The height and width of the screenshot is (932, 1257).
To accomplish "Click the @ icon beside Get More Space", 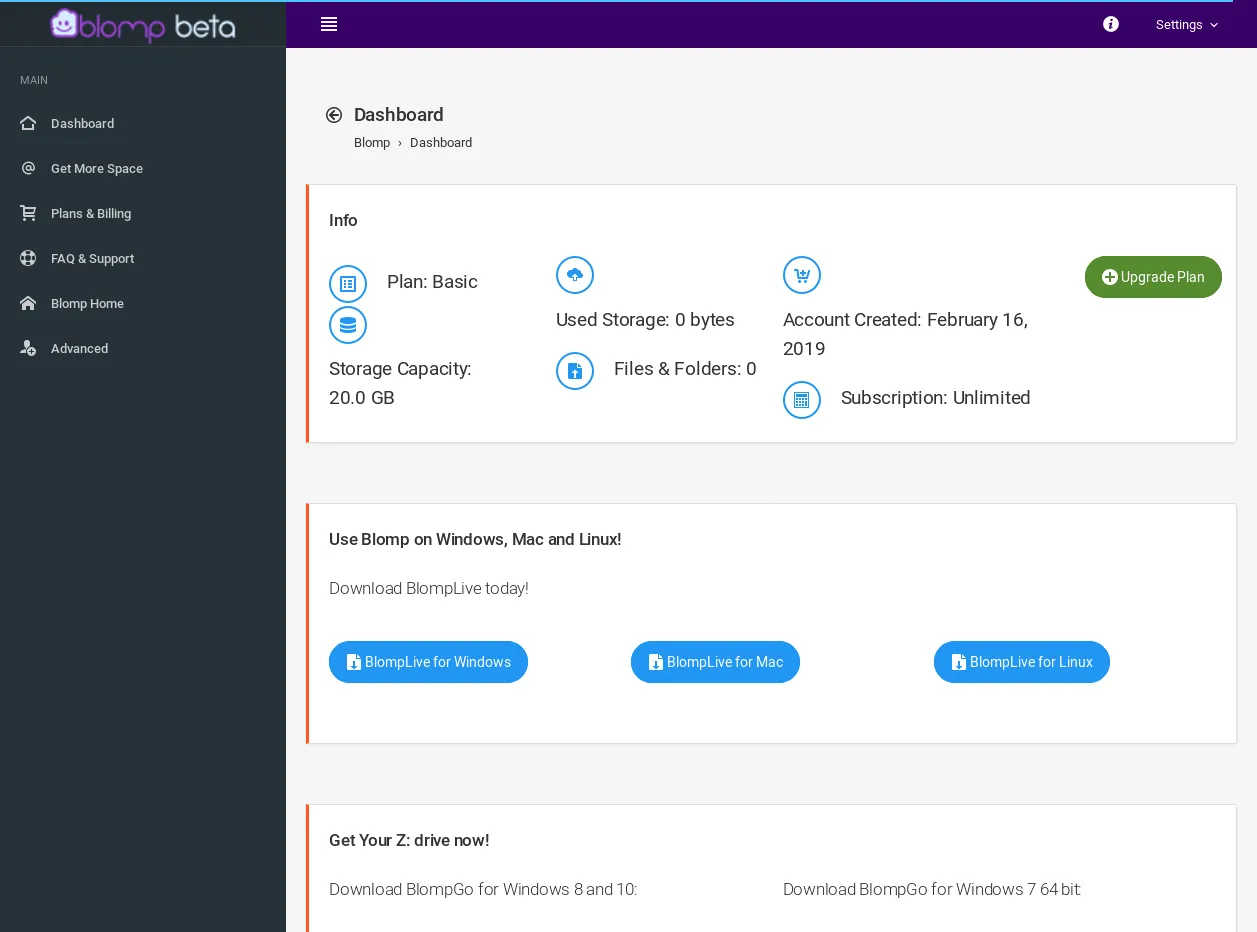I will (28, 168).
